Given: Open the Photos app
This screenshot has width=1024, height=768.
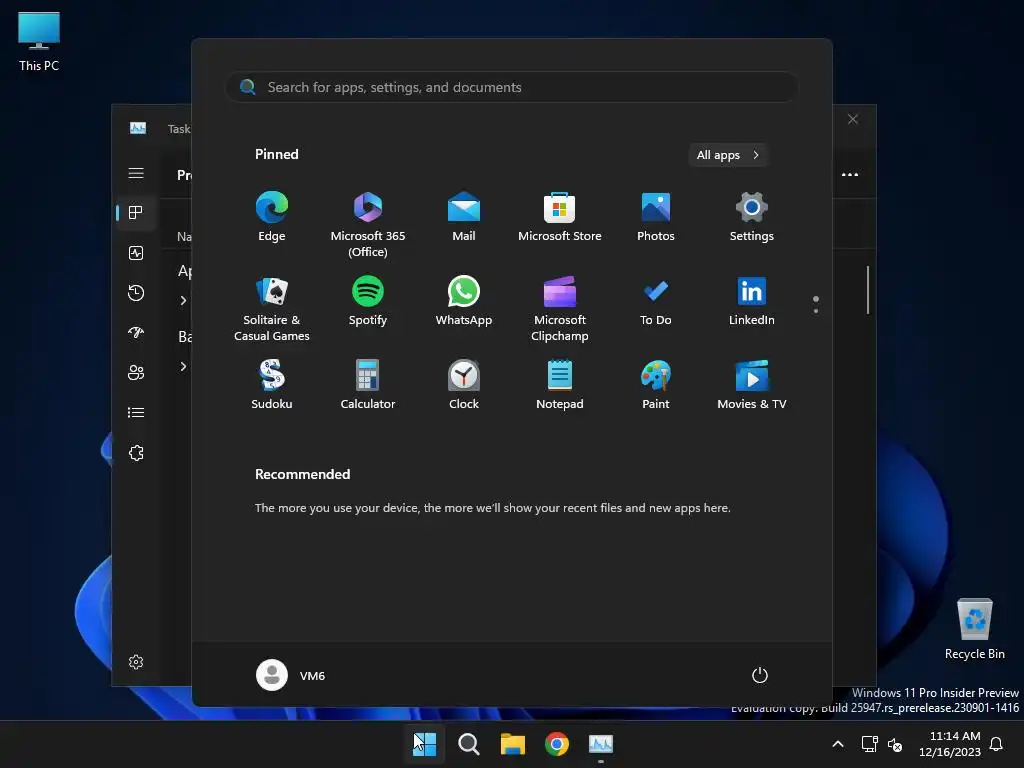Looking at the screenshot, I should 656,217.
